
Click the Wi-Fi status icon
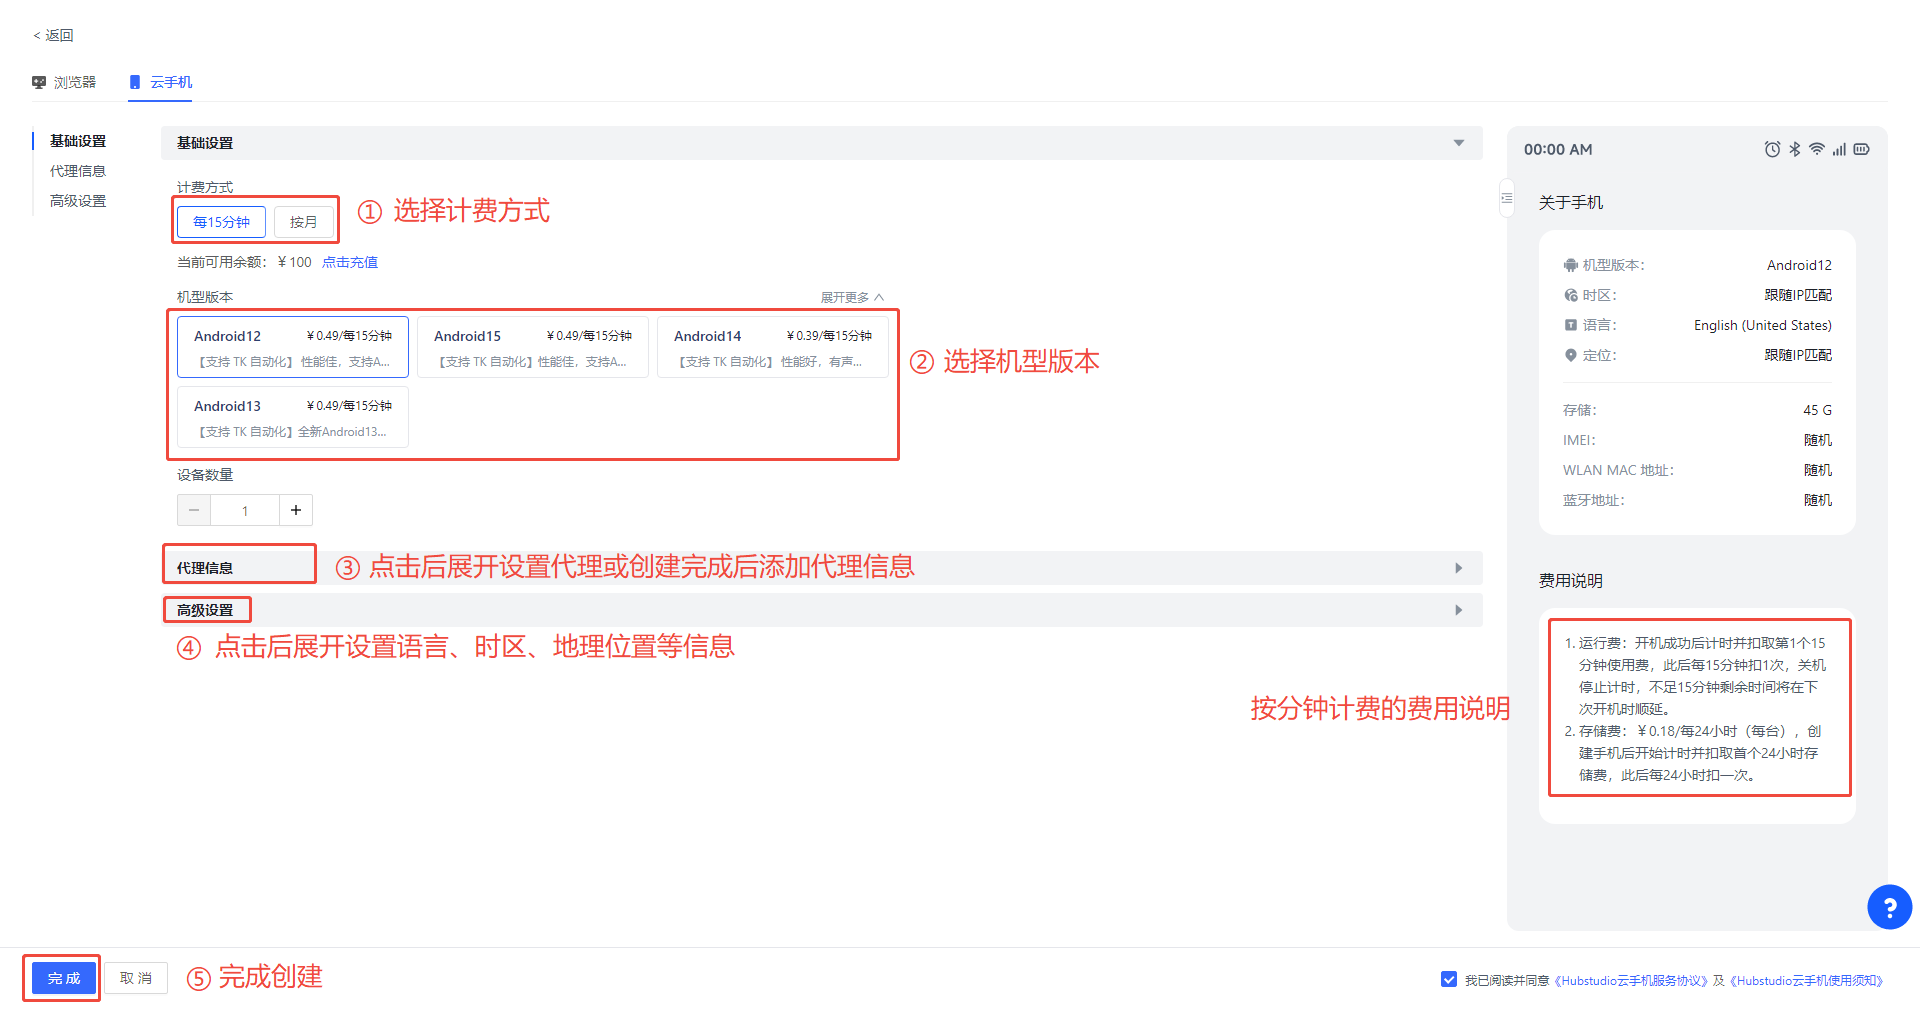(x=1817, y=149)
